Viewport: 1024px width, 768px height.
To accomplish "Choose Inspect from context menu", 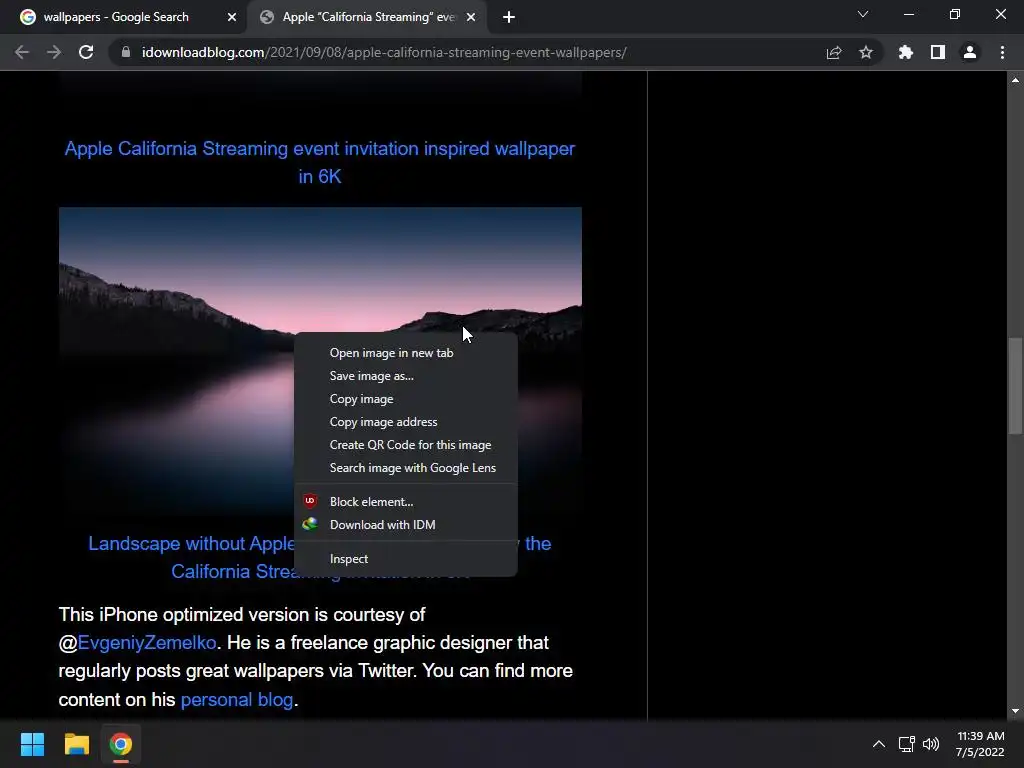I will point(406,558).
